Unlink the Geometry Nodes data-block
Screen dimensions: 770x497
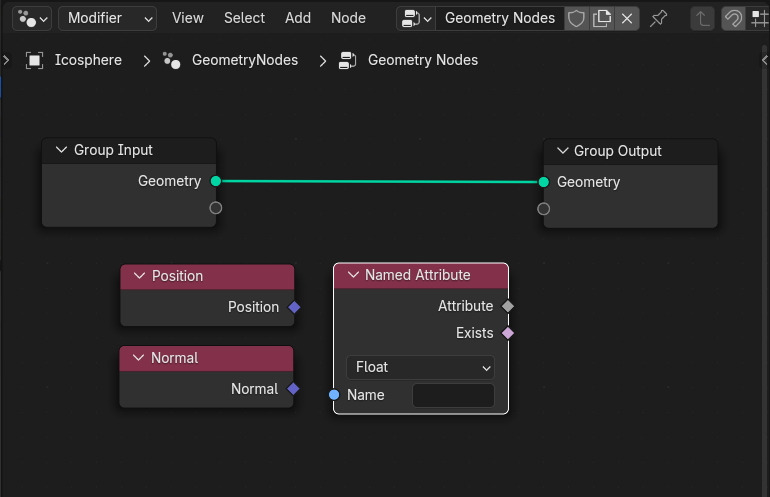pos(627,19)
